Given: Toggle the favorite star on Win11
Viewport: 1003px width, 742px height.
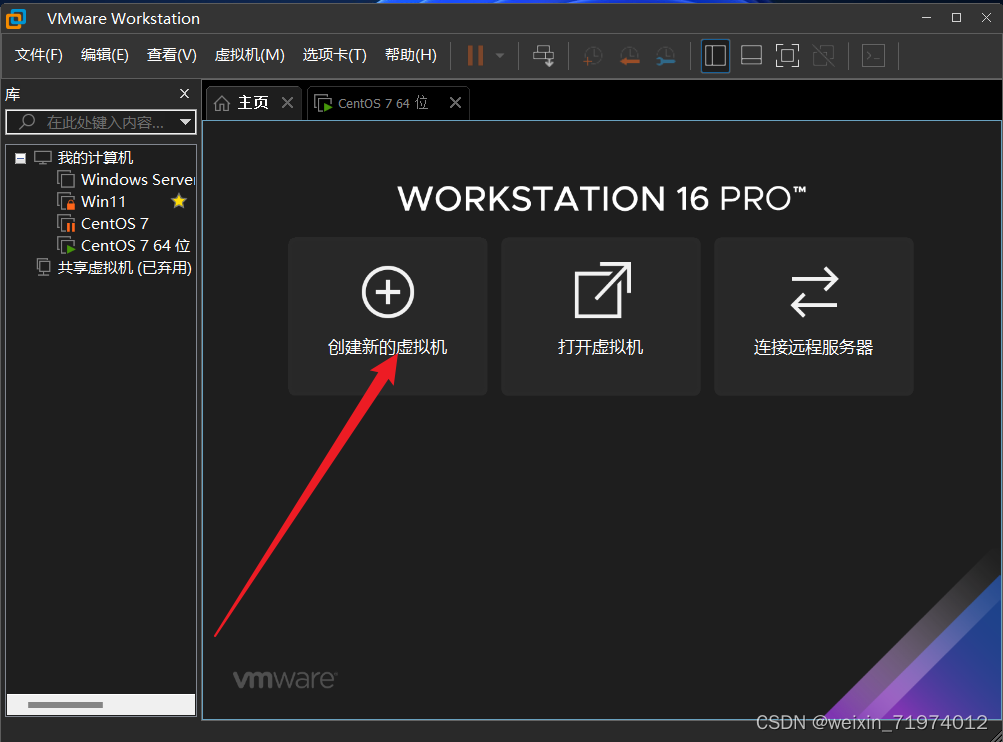Looking at the screenshot, I should (179, 201).
